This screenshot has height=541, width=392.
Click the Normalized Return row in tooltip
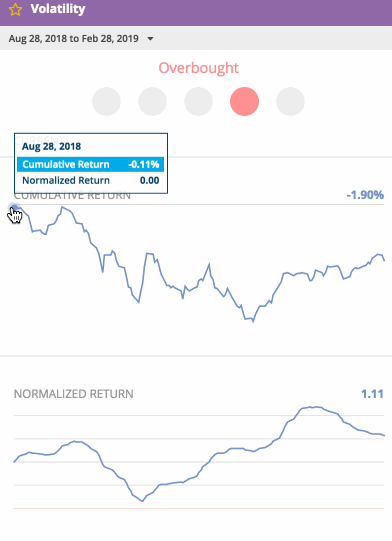90,180
